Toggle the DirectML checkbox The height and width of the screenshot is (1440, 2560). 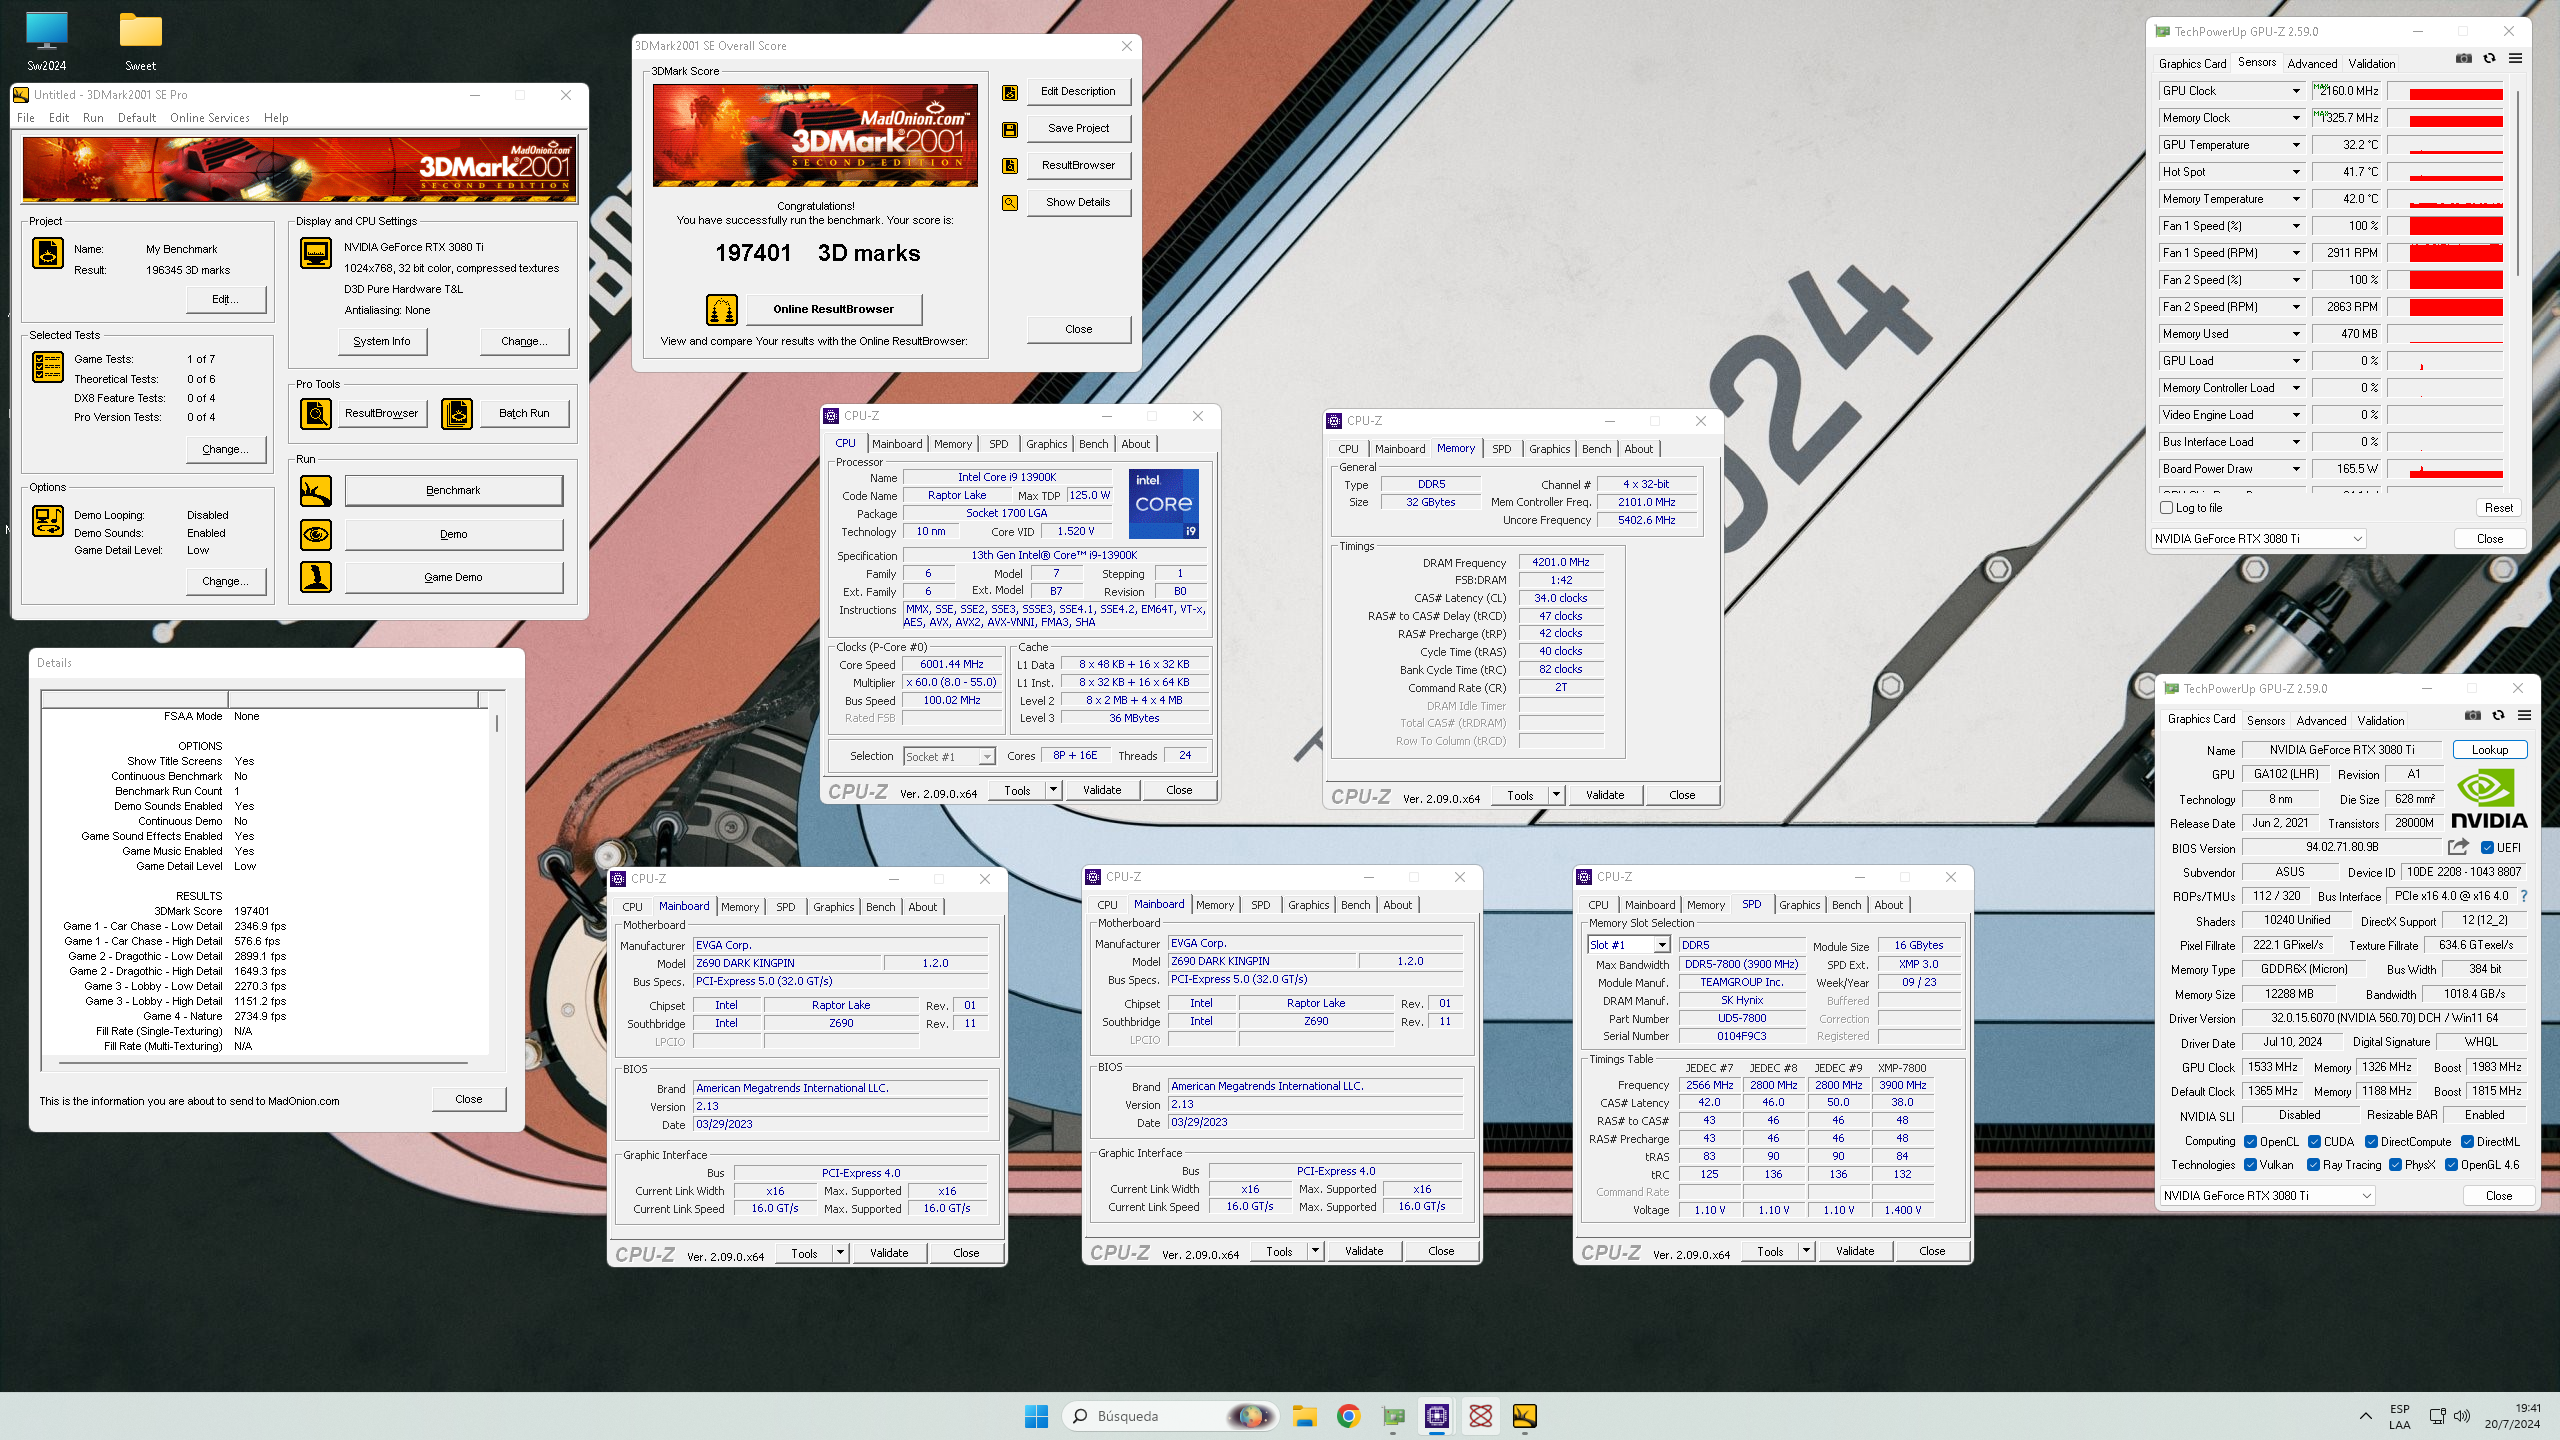pos(2468,1142)
